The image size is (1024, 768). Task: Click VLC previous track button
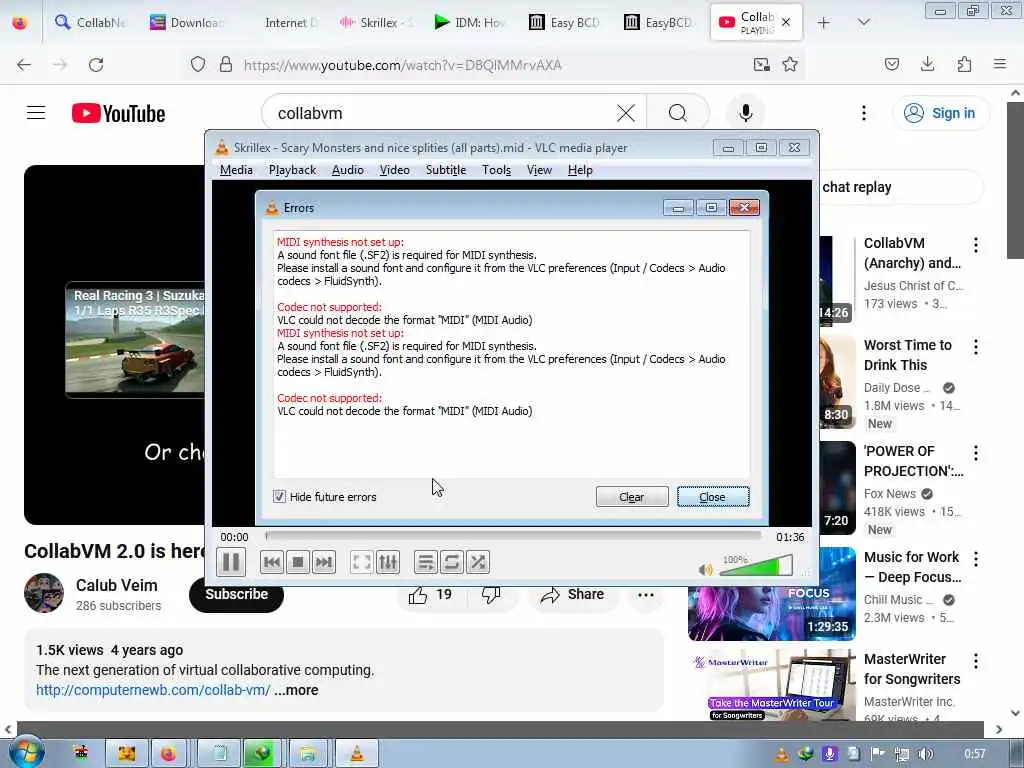click(x=272, y=562)
